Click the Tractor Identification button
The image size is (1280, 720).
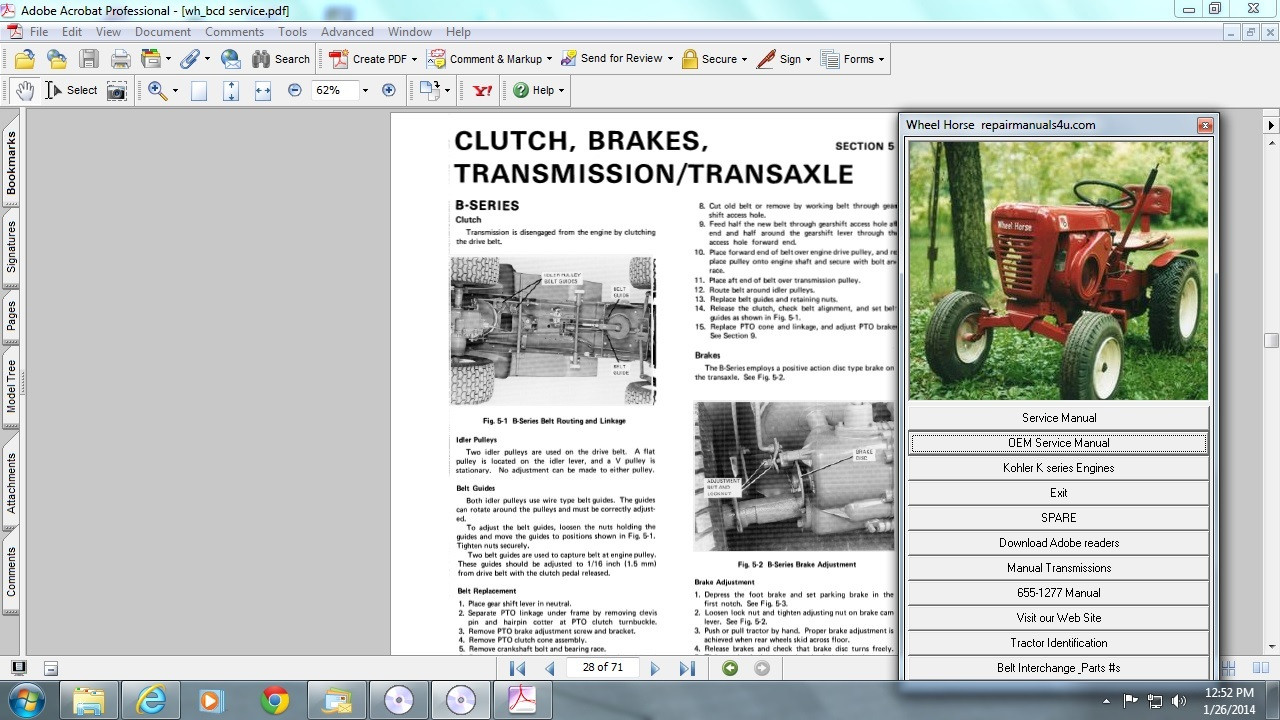pyautogui.click(x=1059, y=643)
